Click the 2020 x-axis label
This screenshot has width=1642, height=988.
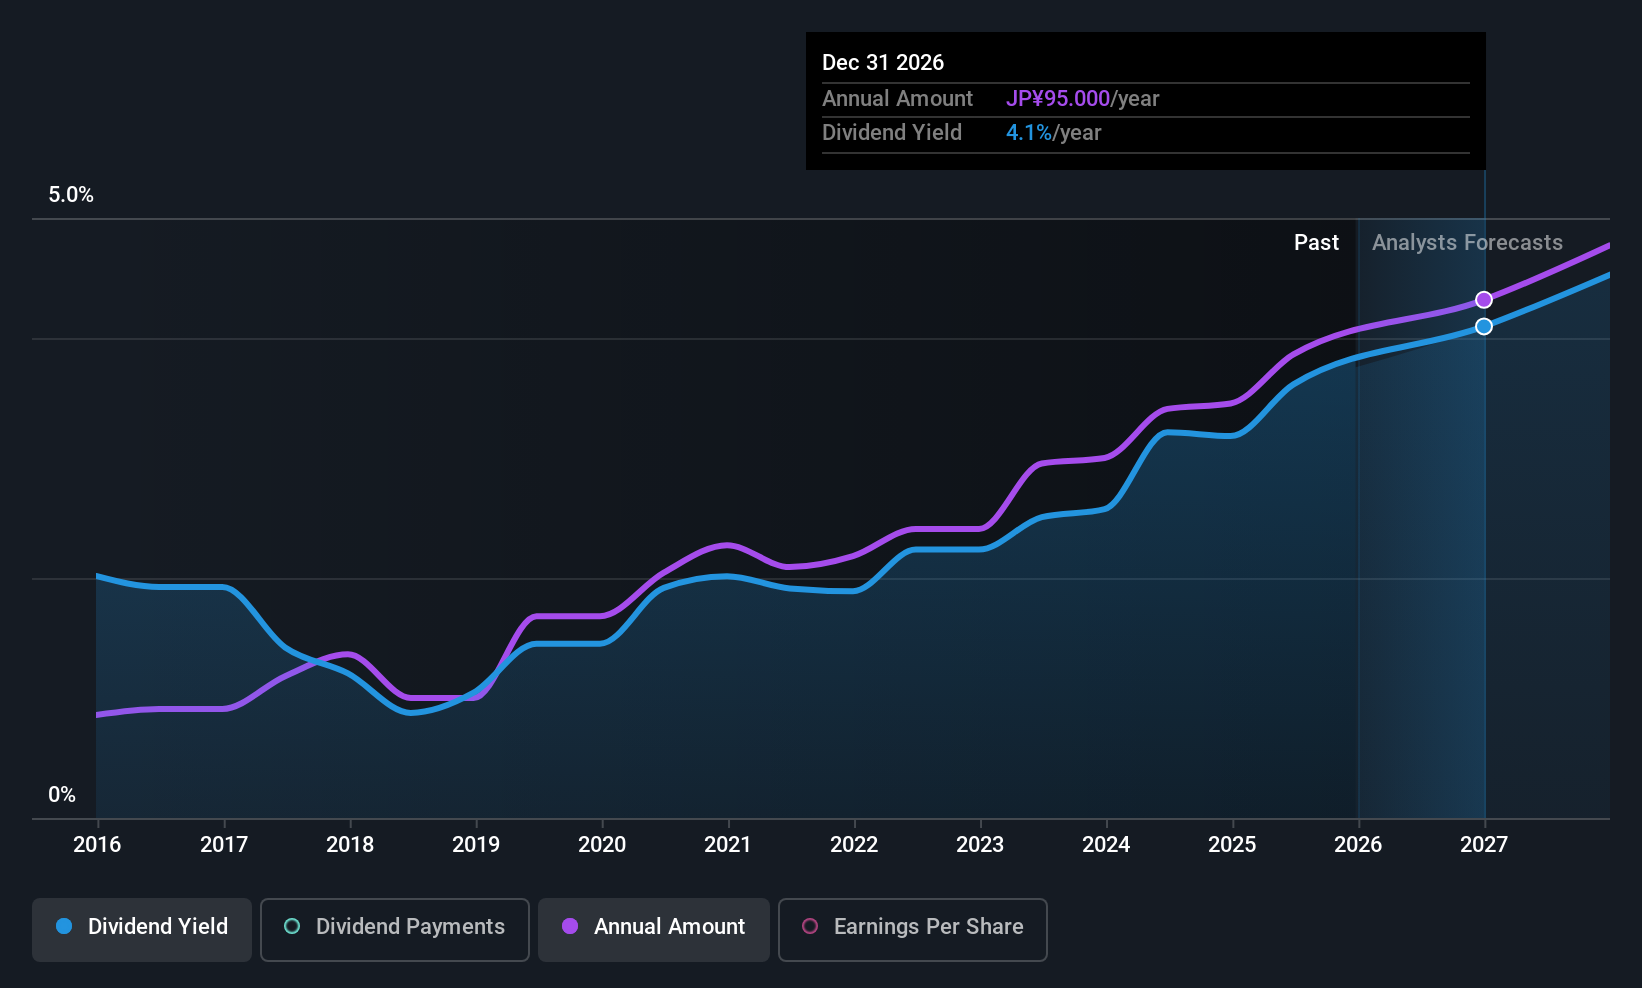[x=602, y=845]
